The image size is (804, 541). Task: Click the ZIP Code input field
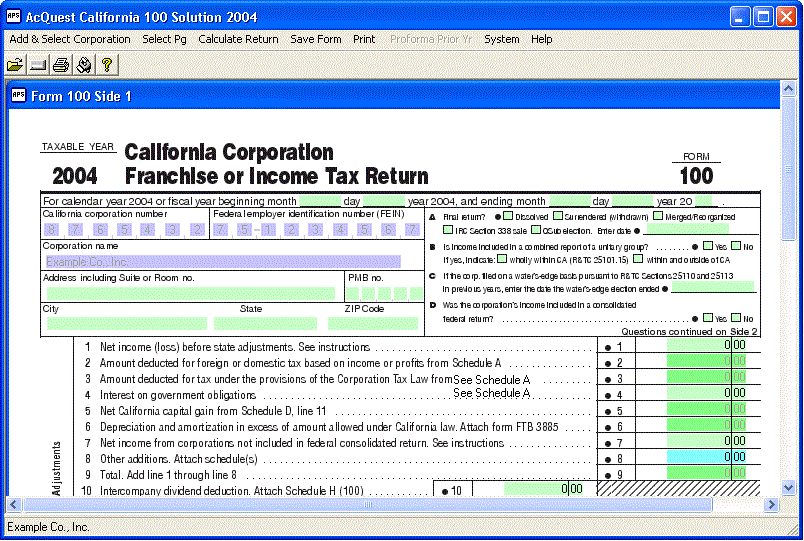(x=373, y=324)
